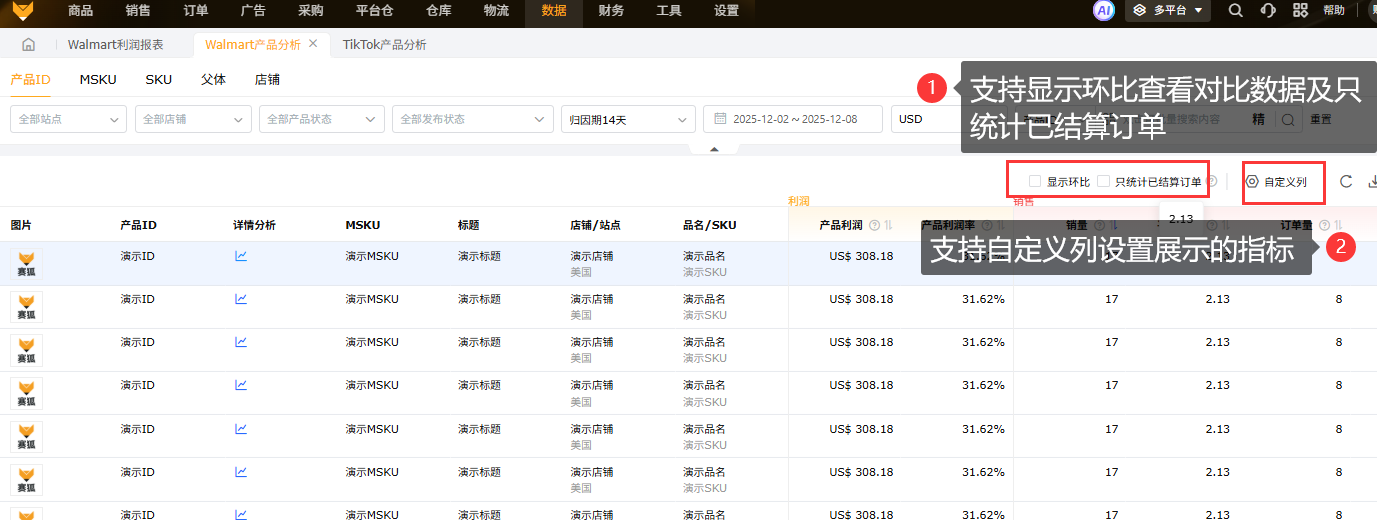Click the 帮助 link
Viewport: 1377px width, 520px height.
tap(1334, 11)
